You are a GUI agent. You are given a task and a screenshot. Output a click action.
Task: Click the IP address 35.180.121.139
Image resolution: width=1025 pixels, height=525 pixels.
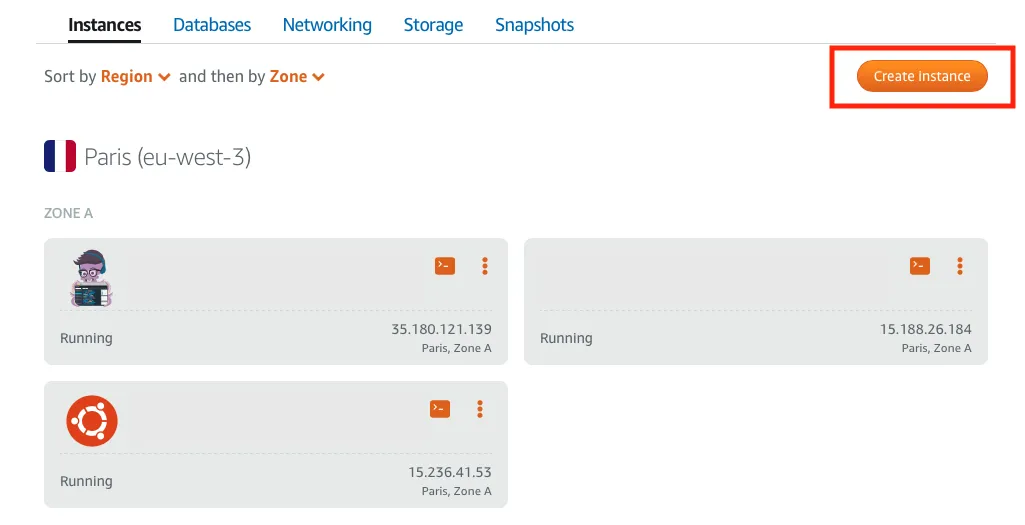point(441,329)
